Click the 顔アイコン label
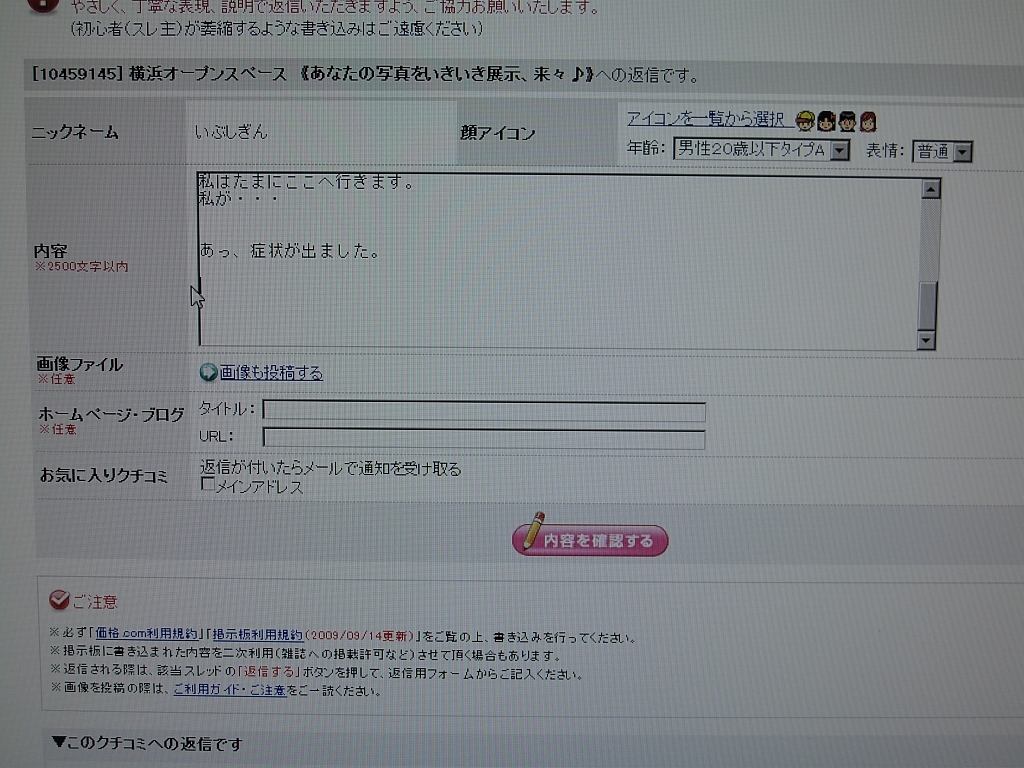Screen dimensions: 1024x768 point(498,133)
